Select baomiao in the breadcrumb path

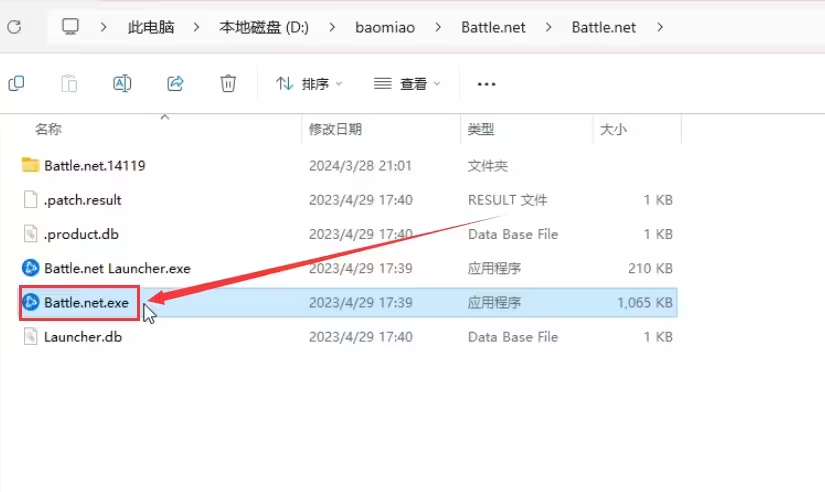(385, 27)
